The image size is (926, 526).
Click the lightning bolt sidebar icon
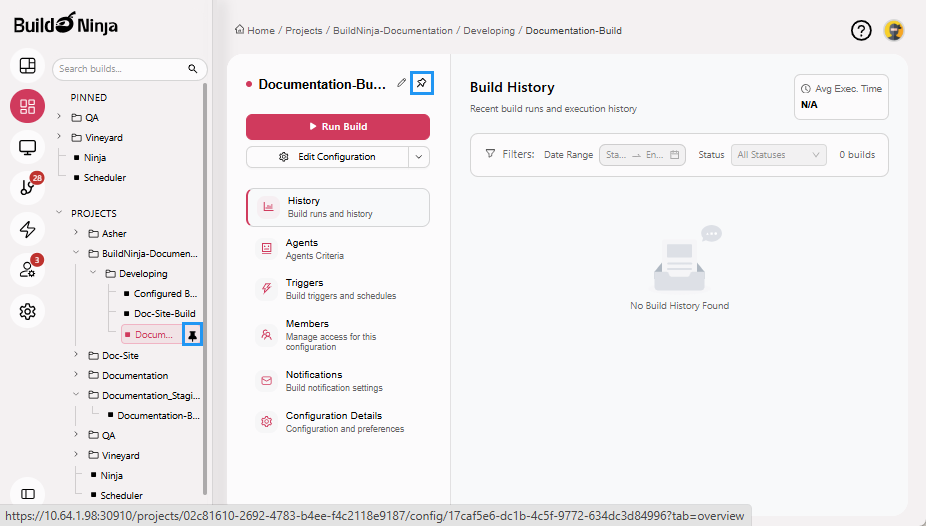tap(28, 229)
